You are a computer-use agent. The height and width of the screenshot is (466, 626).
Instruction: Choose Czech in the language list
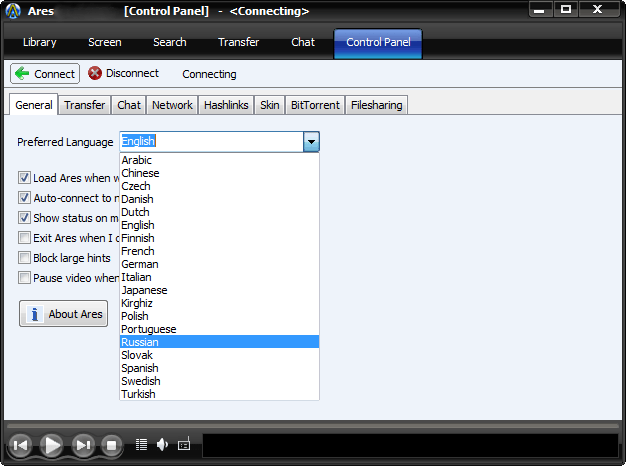pyautogui.click(x=219, y=186)
